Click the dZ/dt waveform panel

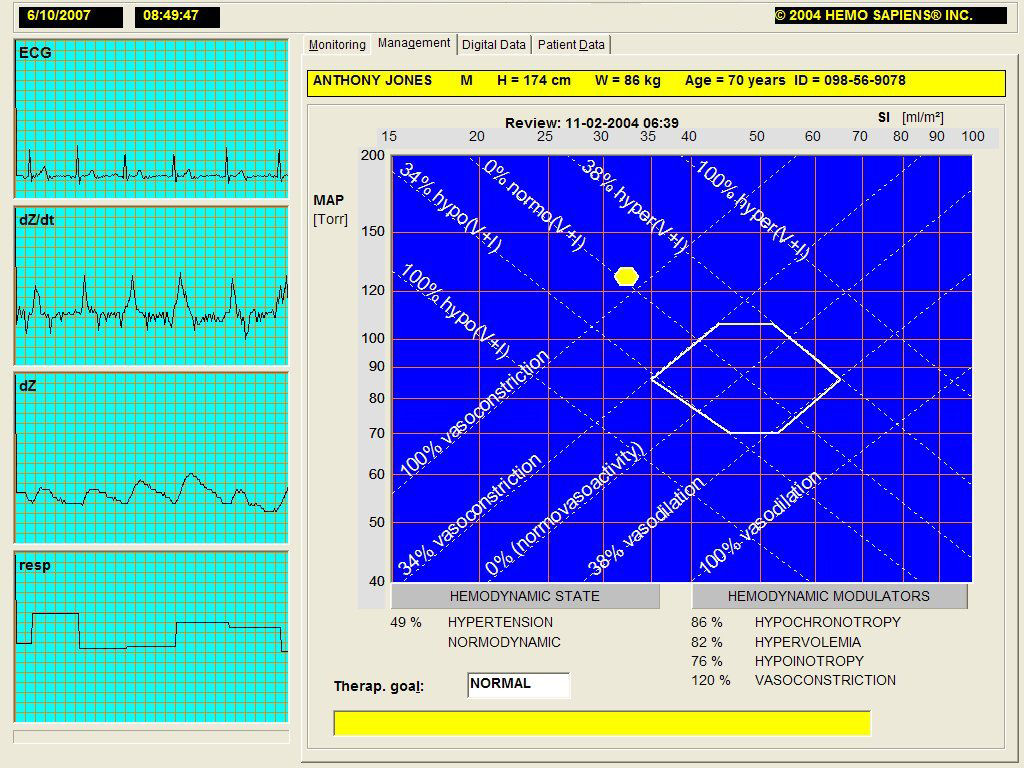(x=151, y=286)
